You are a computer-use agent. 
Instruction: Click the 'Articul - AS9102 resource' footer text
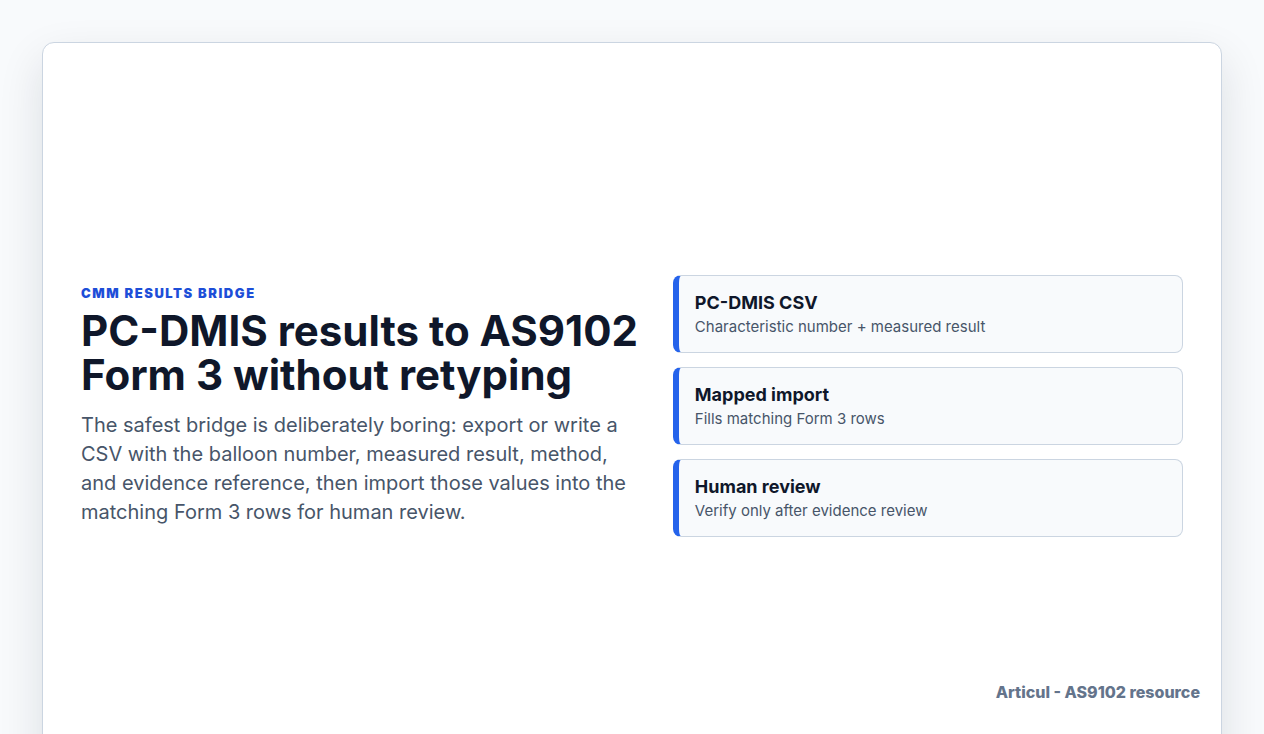pyautogui.click(x=1098, y=692)
